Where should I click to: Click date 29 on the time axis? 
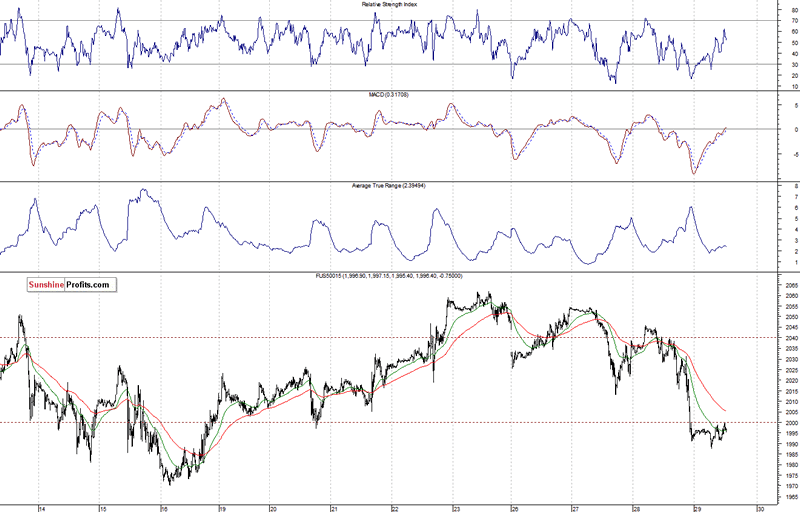tap(698, 509)
